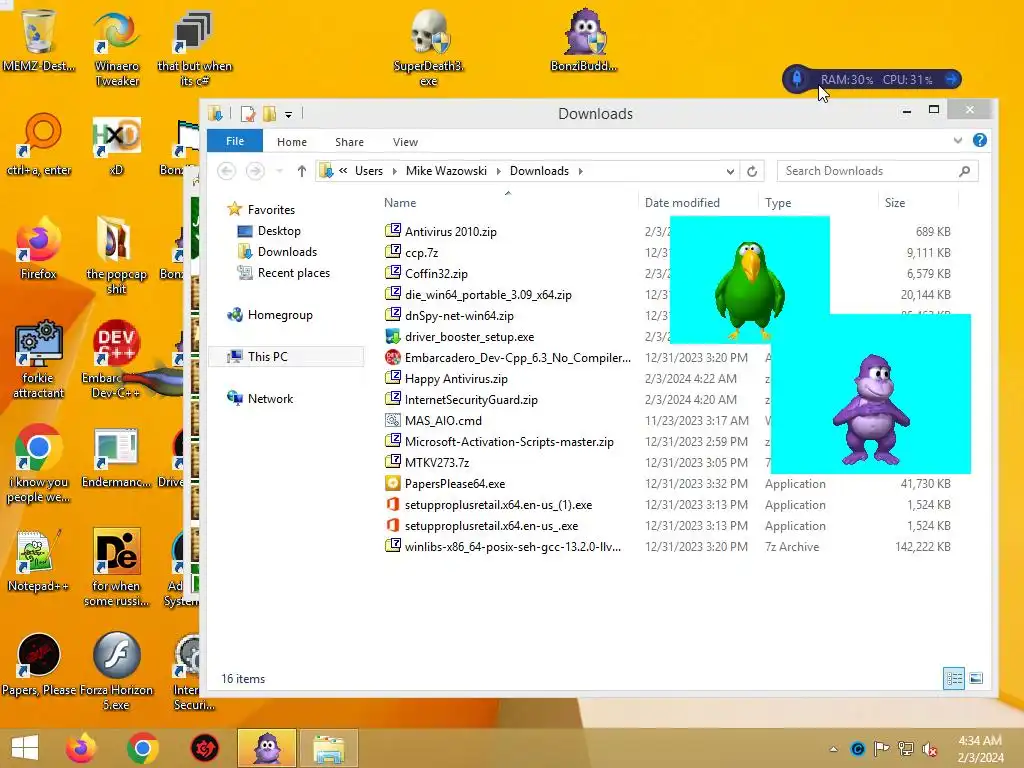
Task: Open Chrome from the taskbar
Action: click(x=142, y=748)
